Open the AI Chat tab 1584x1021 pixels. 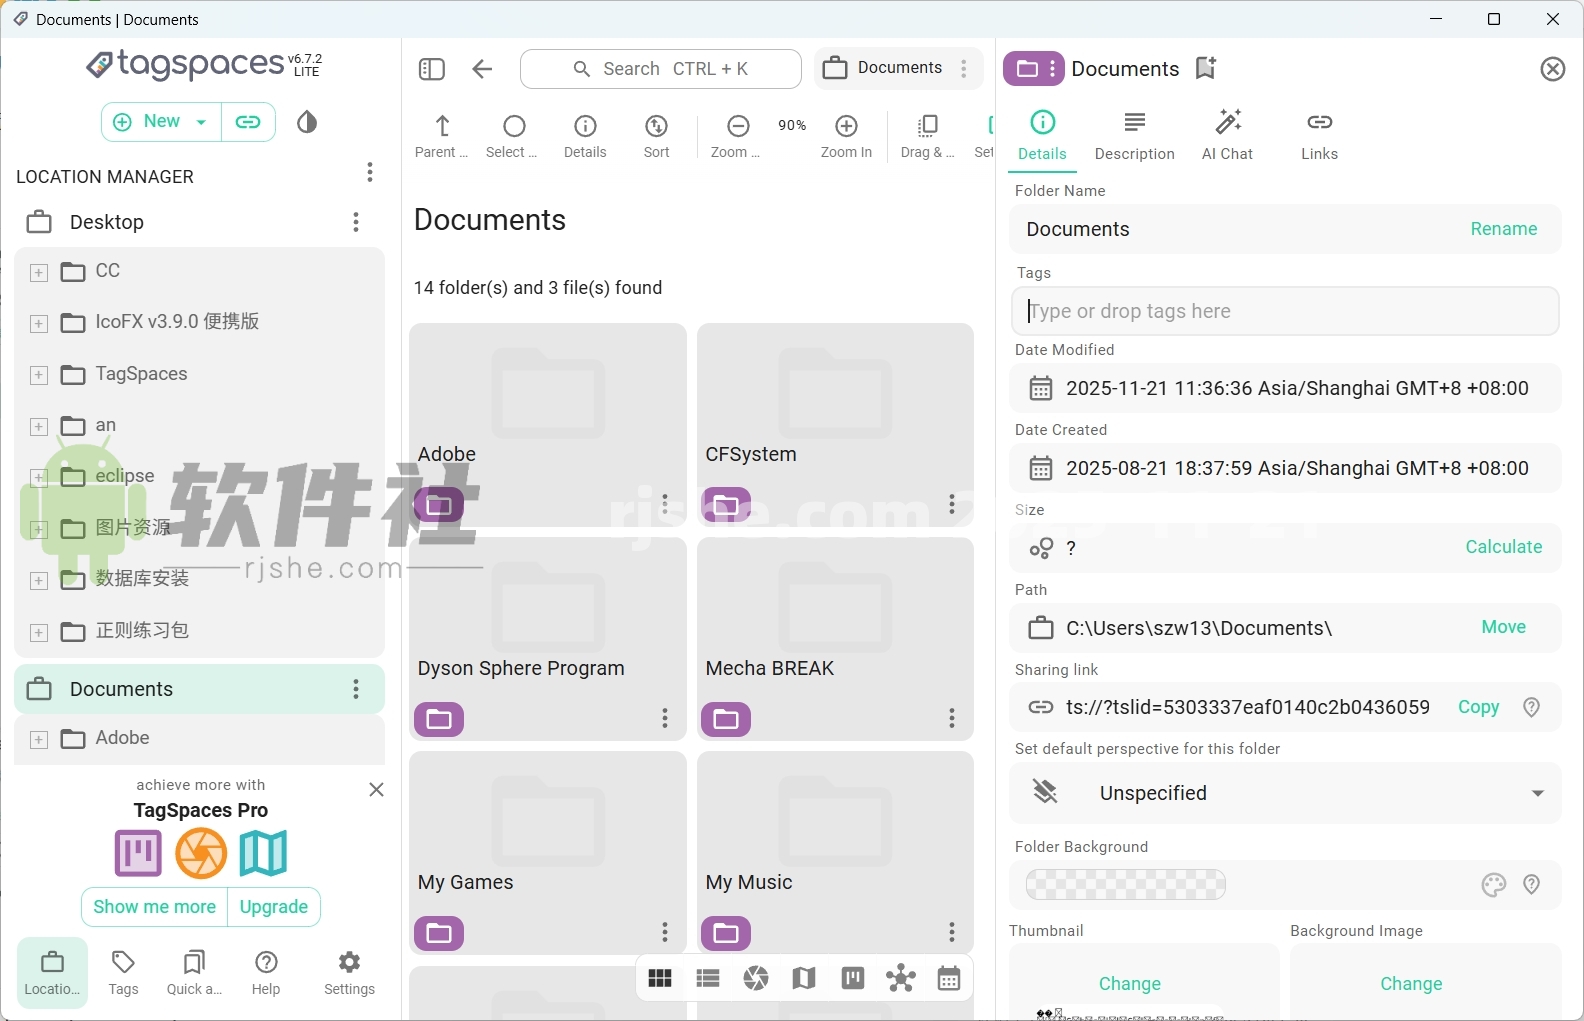point(1227,136)
